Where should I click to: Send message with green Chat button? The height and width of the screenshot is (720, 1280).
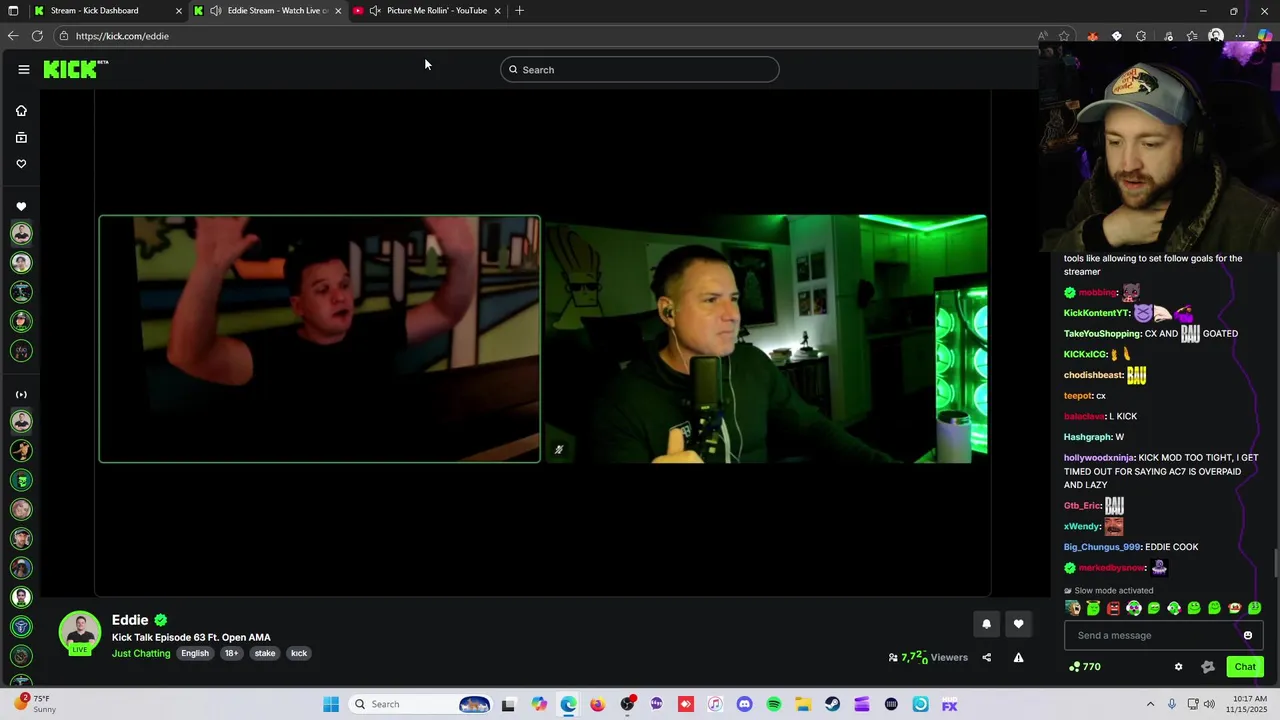pos(1245,667)
